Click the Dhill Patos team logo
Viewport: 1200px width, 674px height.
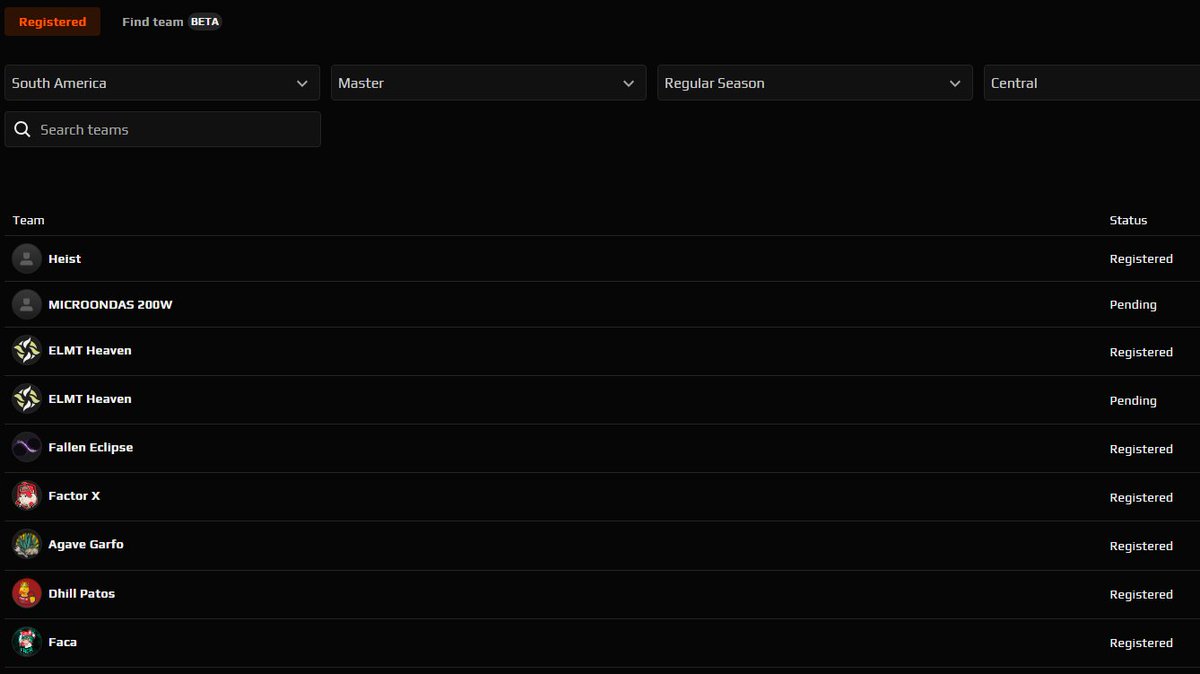coord(27,594)
